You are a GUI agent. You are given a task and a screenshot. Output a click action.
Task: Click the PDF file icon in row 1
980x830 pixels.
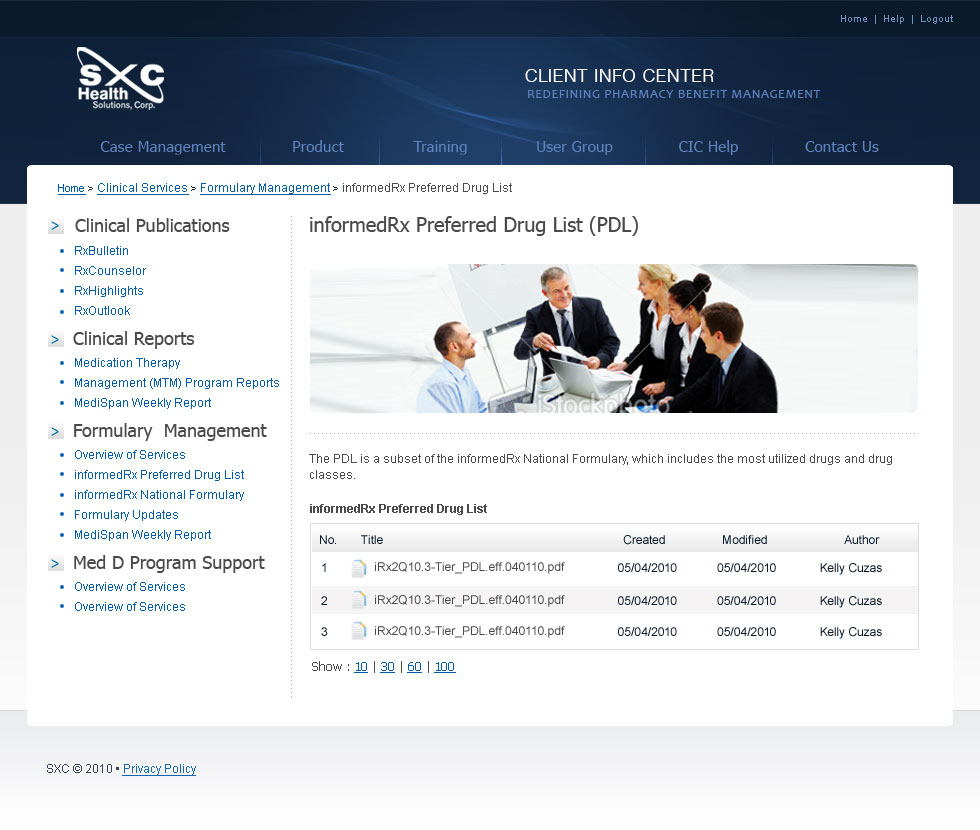point(359,568)
